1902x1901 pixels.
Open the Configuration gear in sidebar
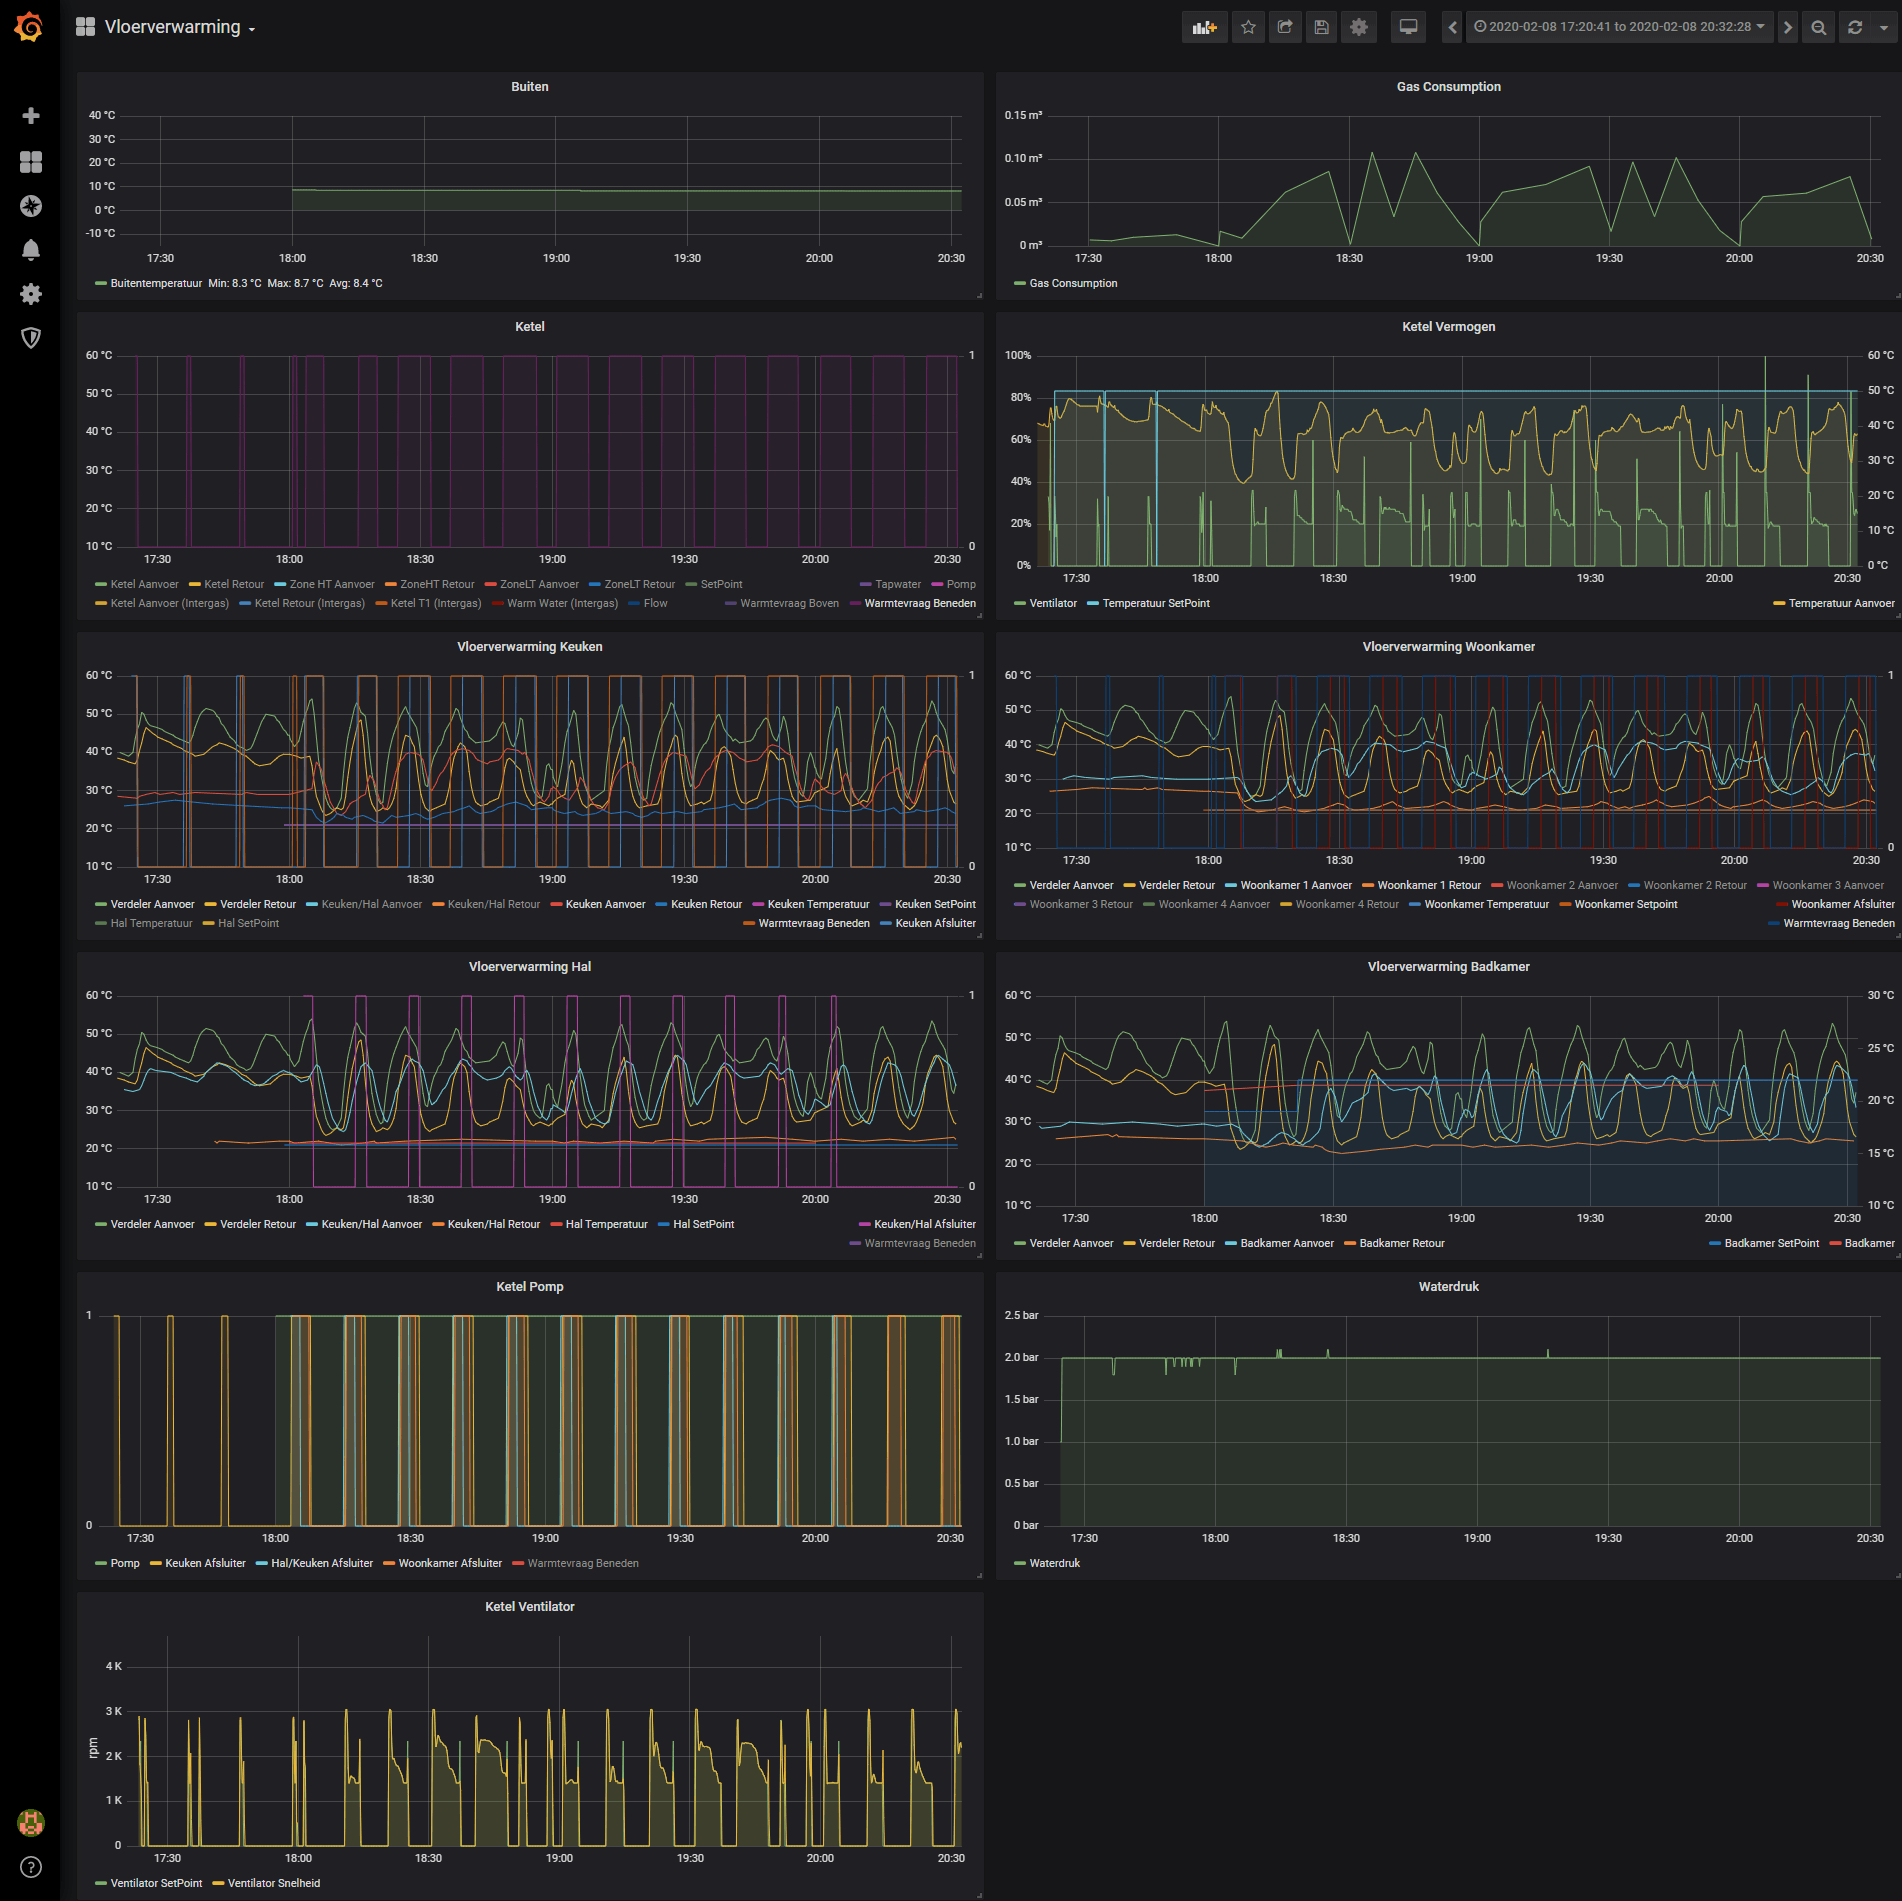tap(31, 294)
